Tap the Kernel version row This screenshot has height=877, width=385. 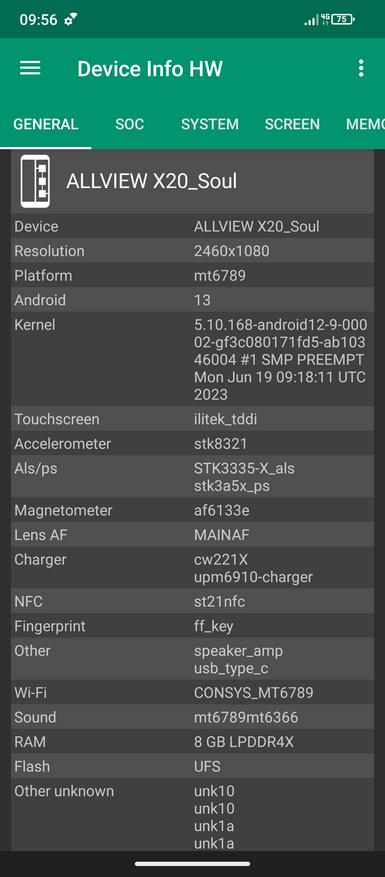point(192,359)
